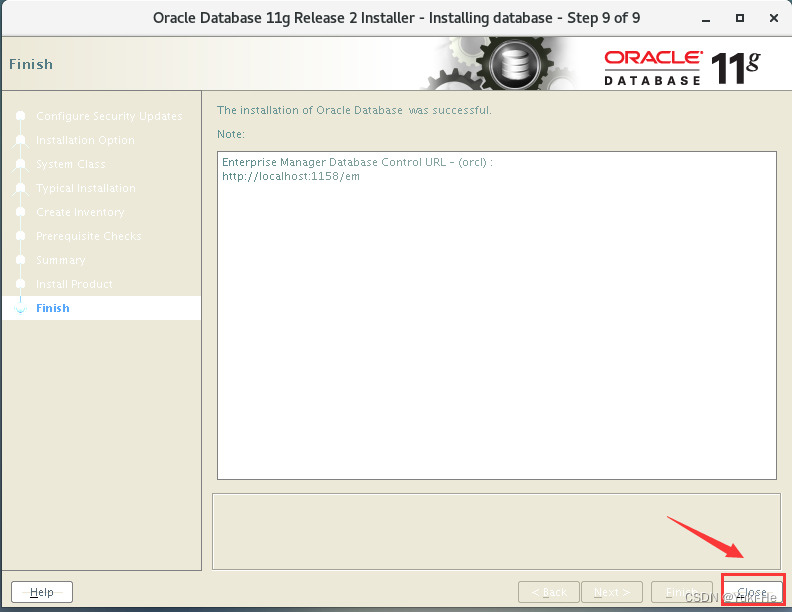
Task: Click the disabled Back button
Action: pos(549,592)
